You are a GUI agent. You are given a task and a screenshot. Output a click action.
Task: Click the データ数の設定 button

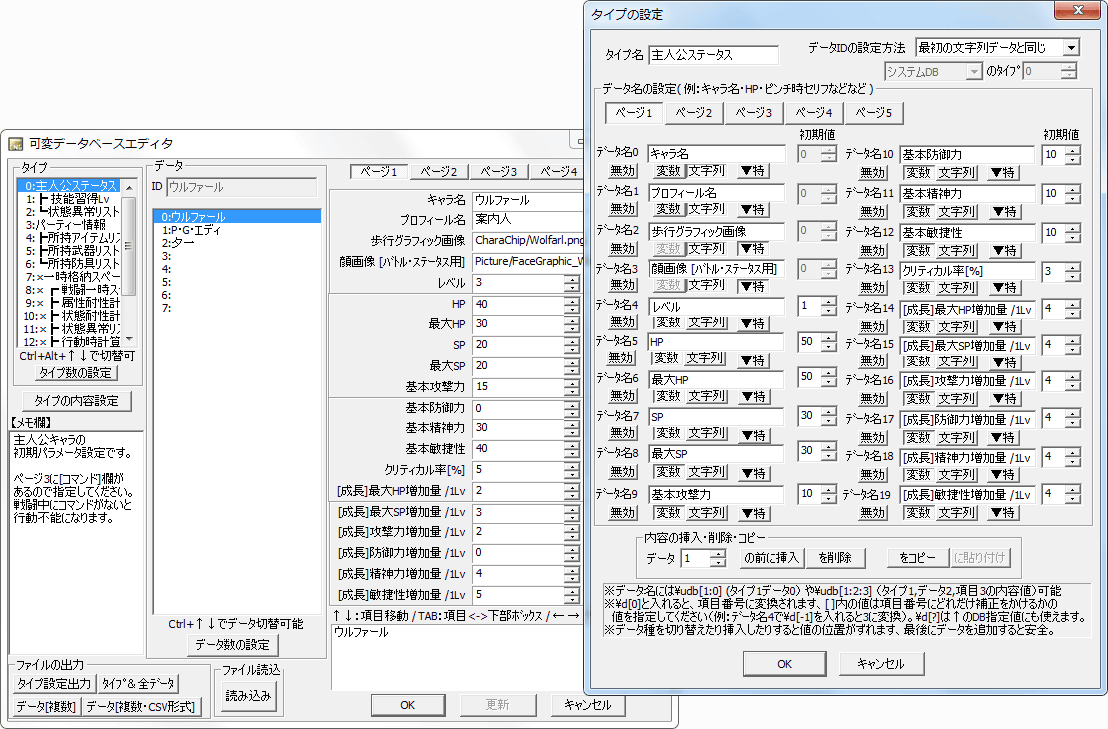231,644
